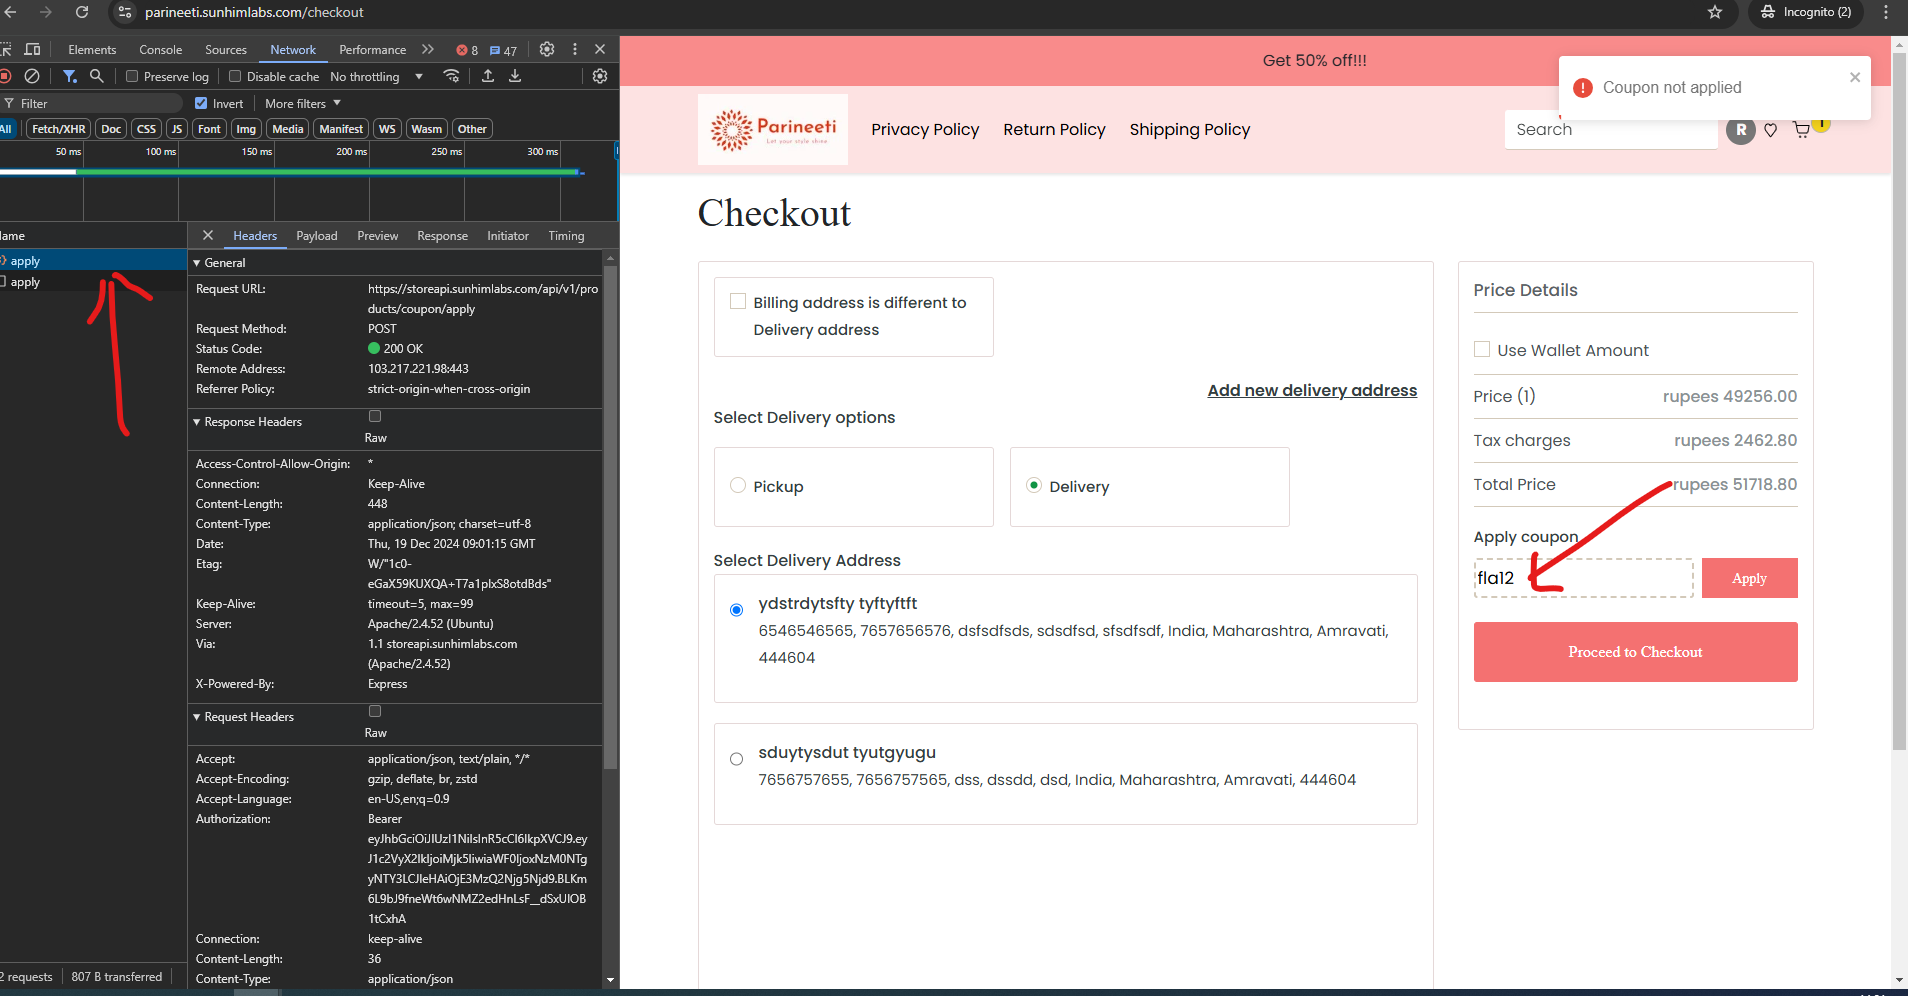
Task: Uncheck the Invert filter checkbox
Action: click(x=201, y=103)
